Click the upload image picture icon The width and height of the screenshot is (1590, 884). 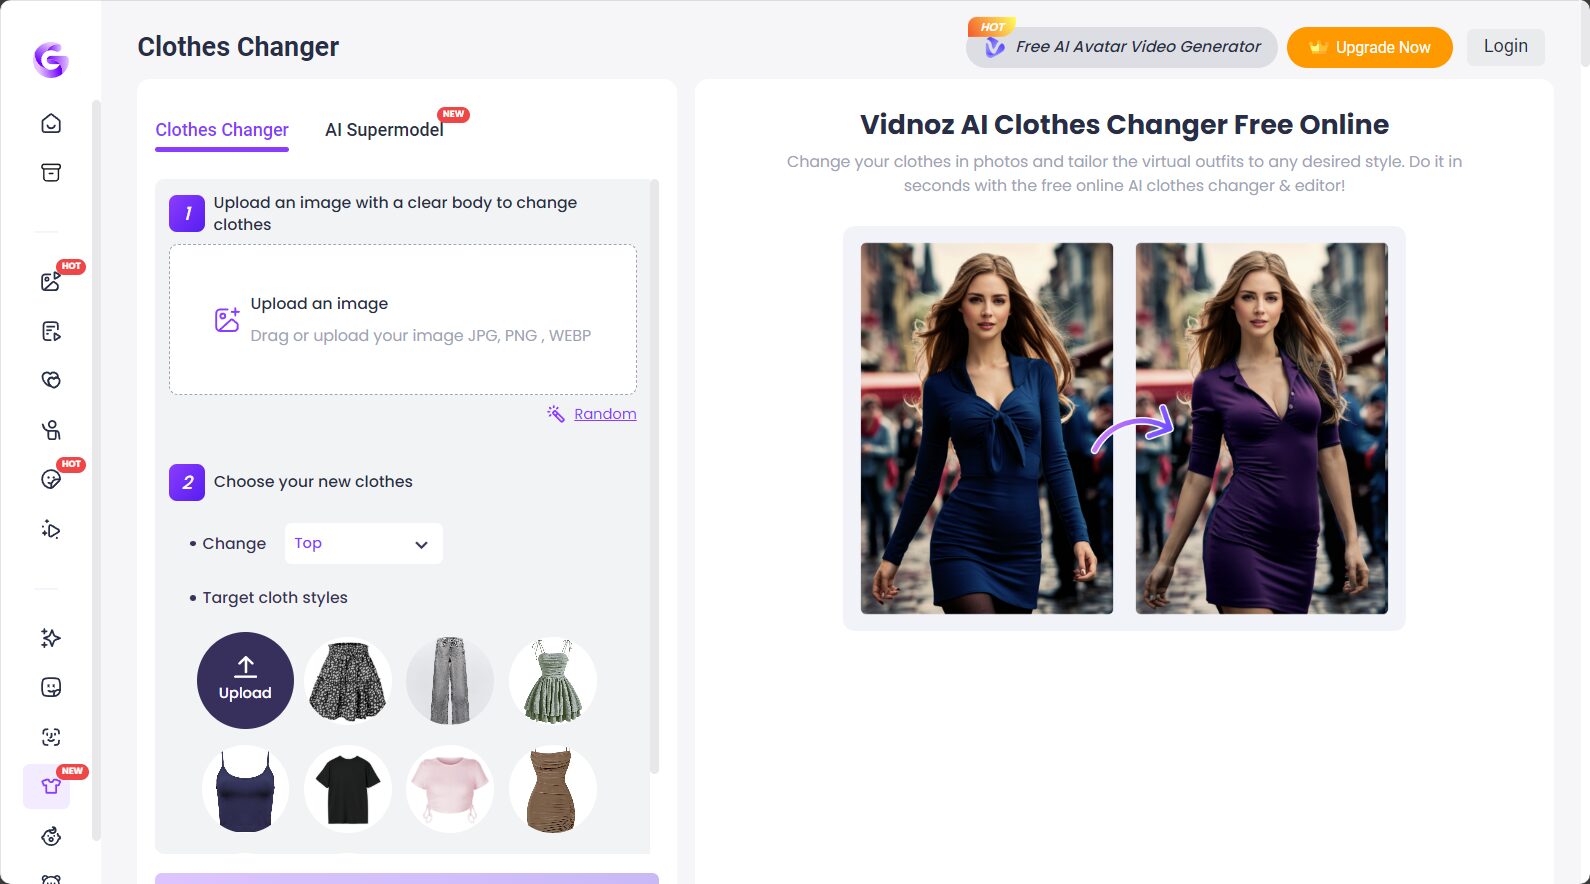(227, 319)
